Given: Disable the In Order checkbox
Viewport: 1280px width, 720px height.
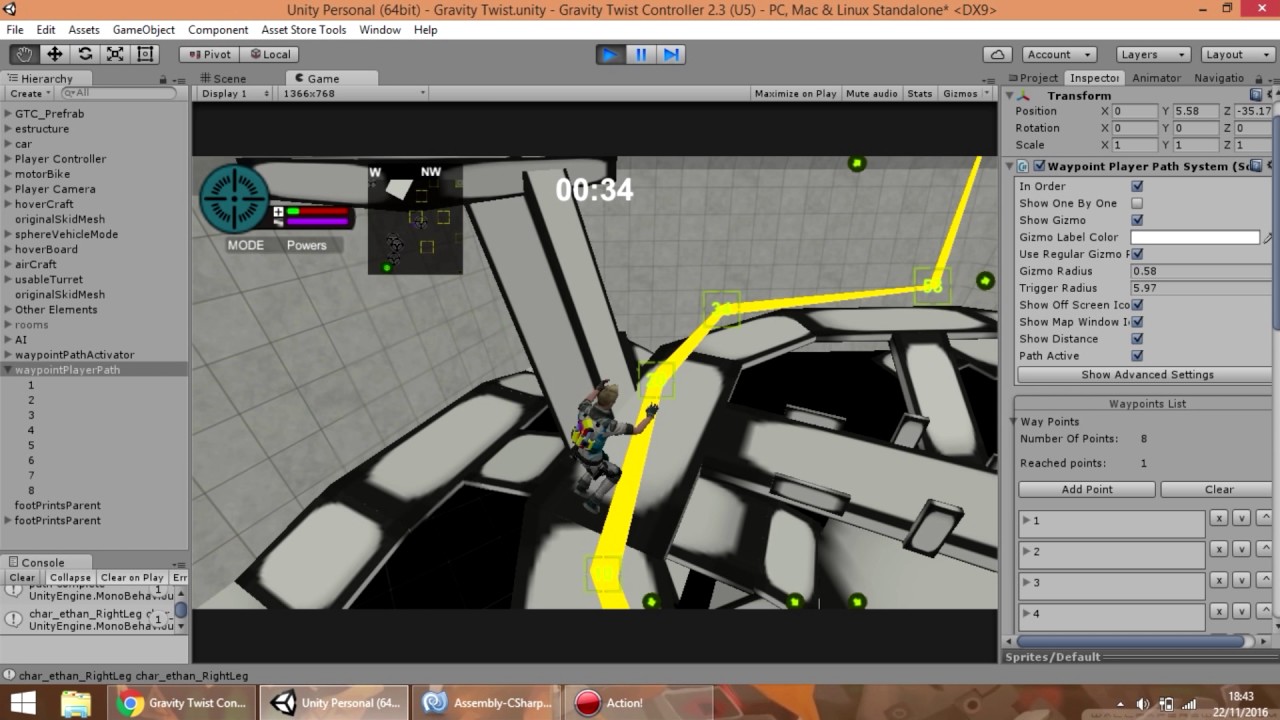Looking at the screenshot, I should [1137, 186].
